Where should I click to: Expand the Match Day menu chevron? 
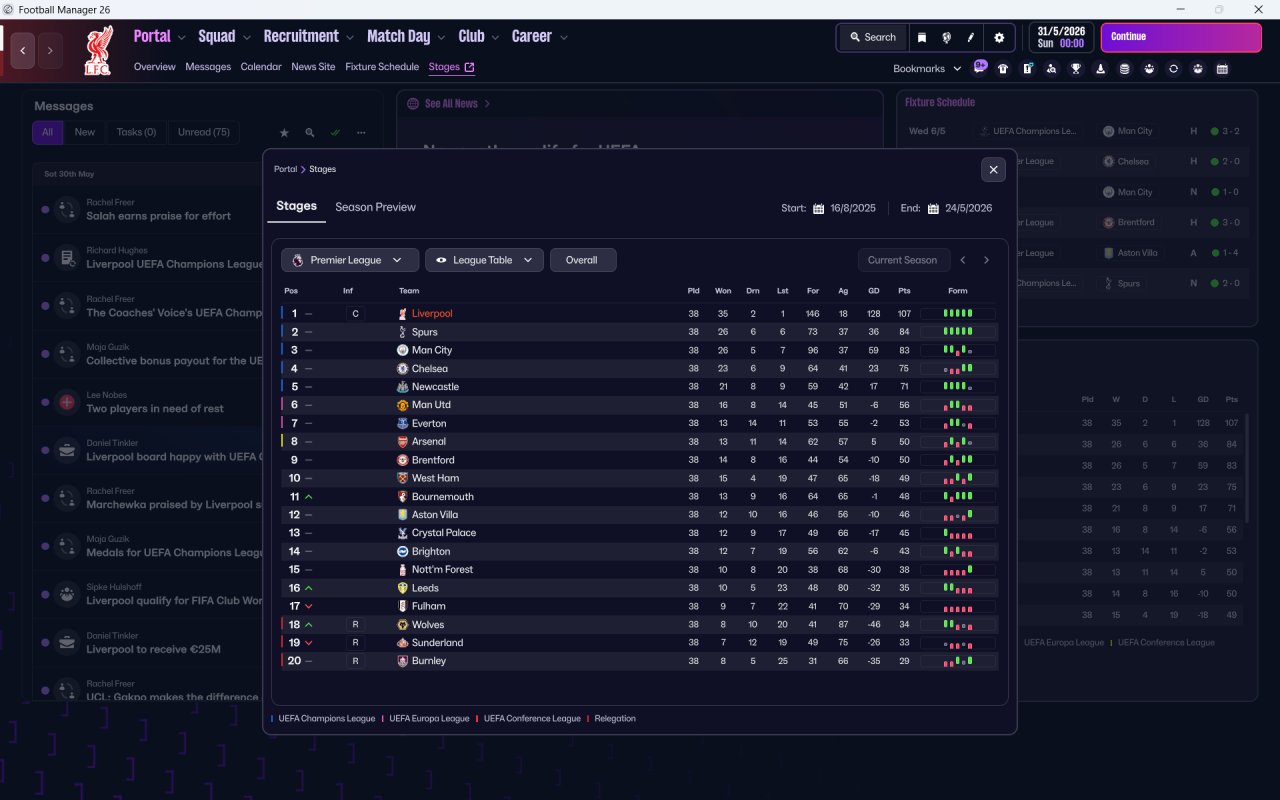click(x=441, y=38)
